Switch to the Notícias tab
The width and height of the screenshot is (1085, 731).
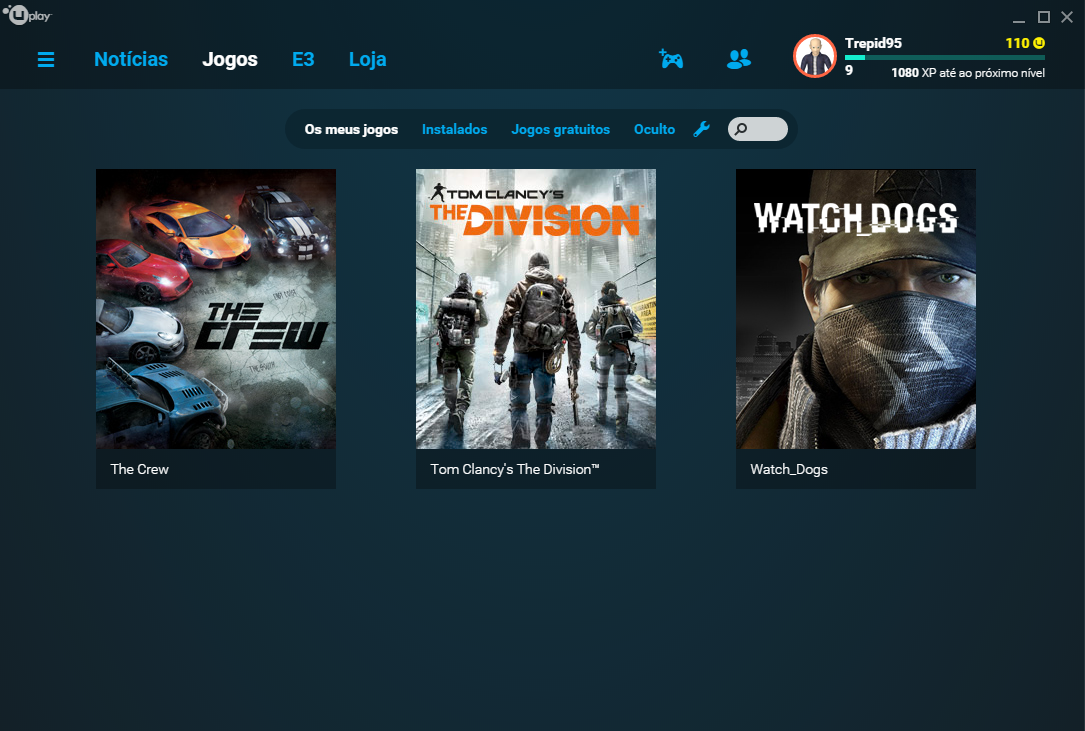point(131,60)
